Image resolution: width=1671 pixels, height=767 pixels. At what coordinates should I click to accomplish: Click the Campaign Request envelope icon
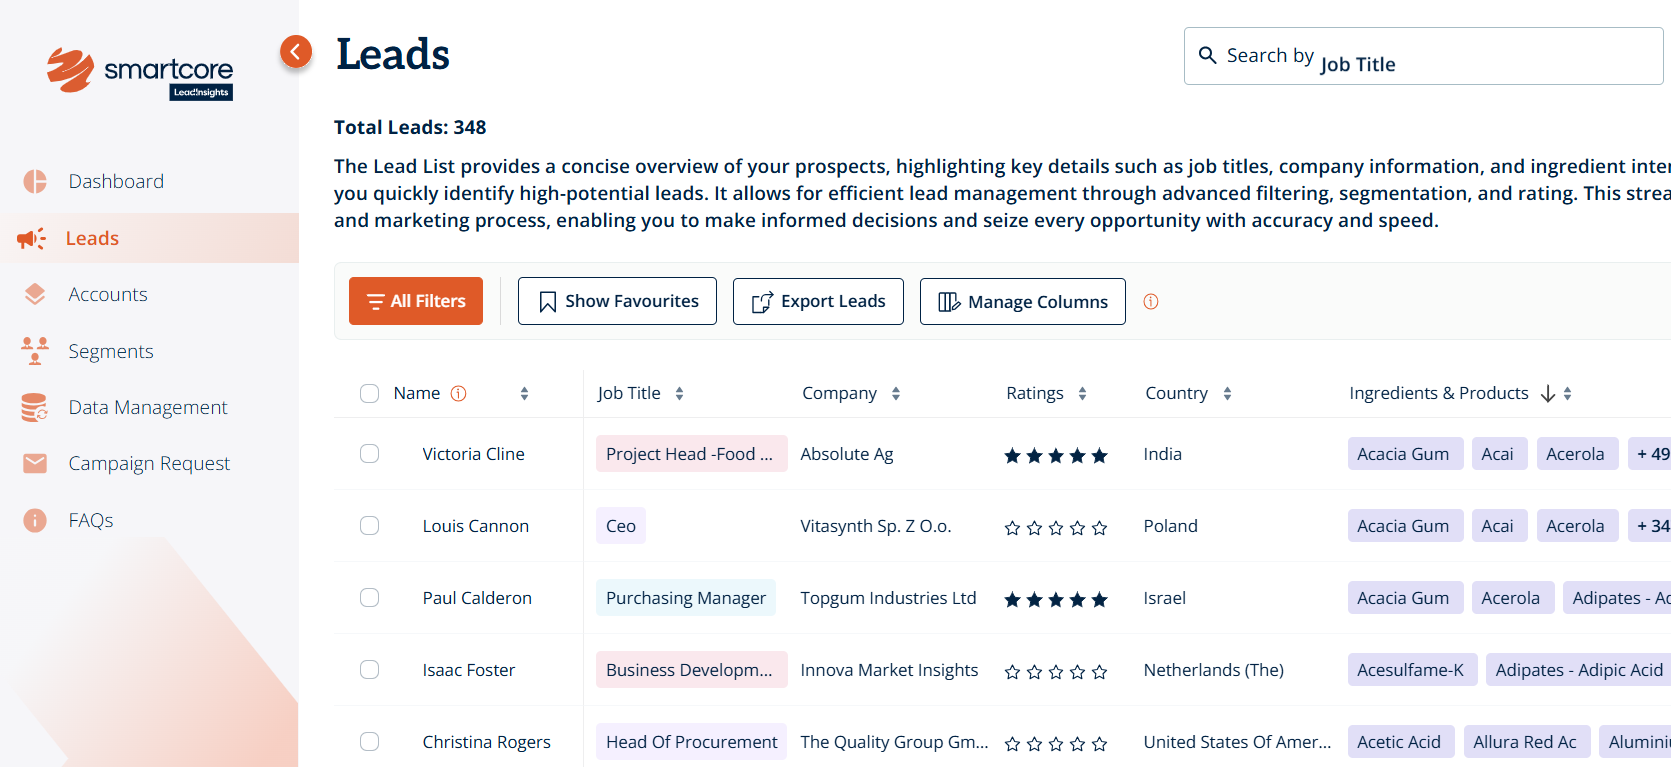pyautogui.click(x=35, y=463)
